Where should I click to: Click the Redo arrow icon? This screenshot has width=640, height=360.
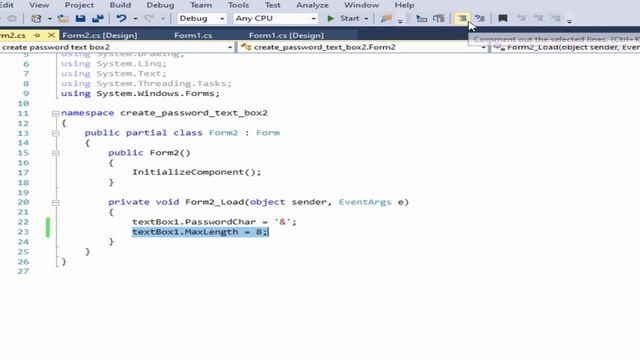pos(149,19)
